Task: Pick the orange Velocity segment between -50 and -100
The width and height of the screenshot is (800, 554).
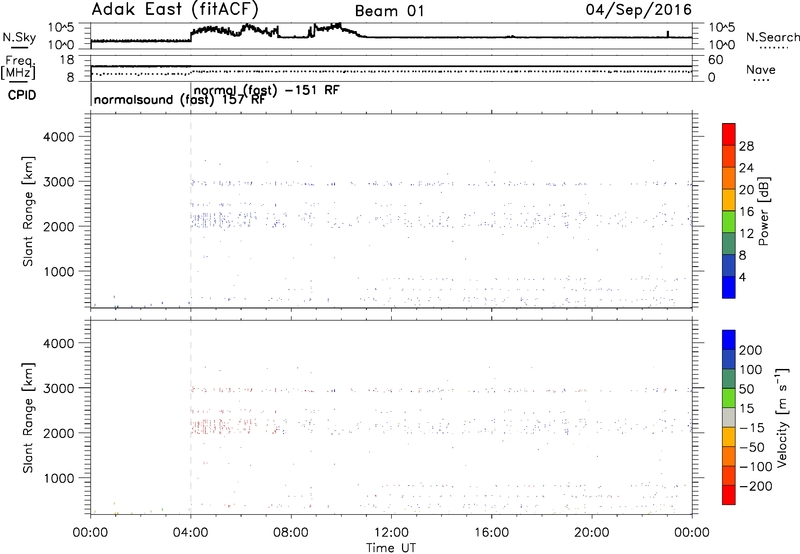Action: pos(729,457)
